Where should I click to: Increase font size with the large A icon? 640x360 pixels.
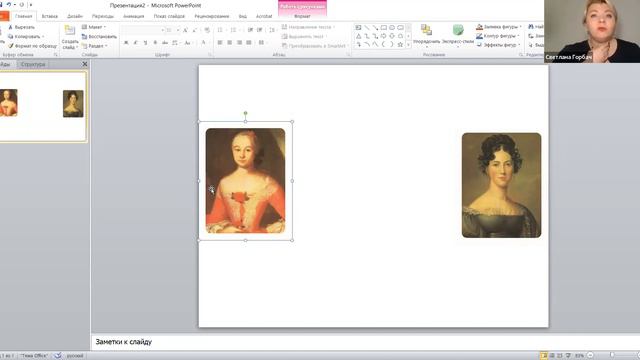pyautogui.click(x=185, y=30)
